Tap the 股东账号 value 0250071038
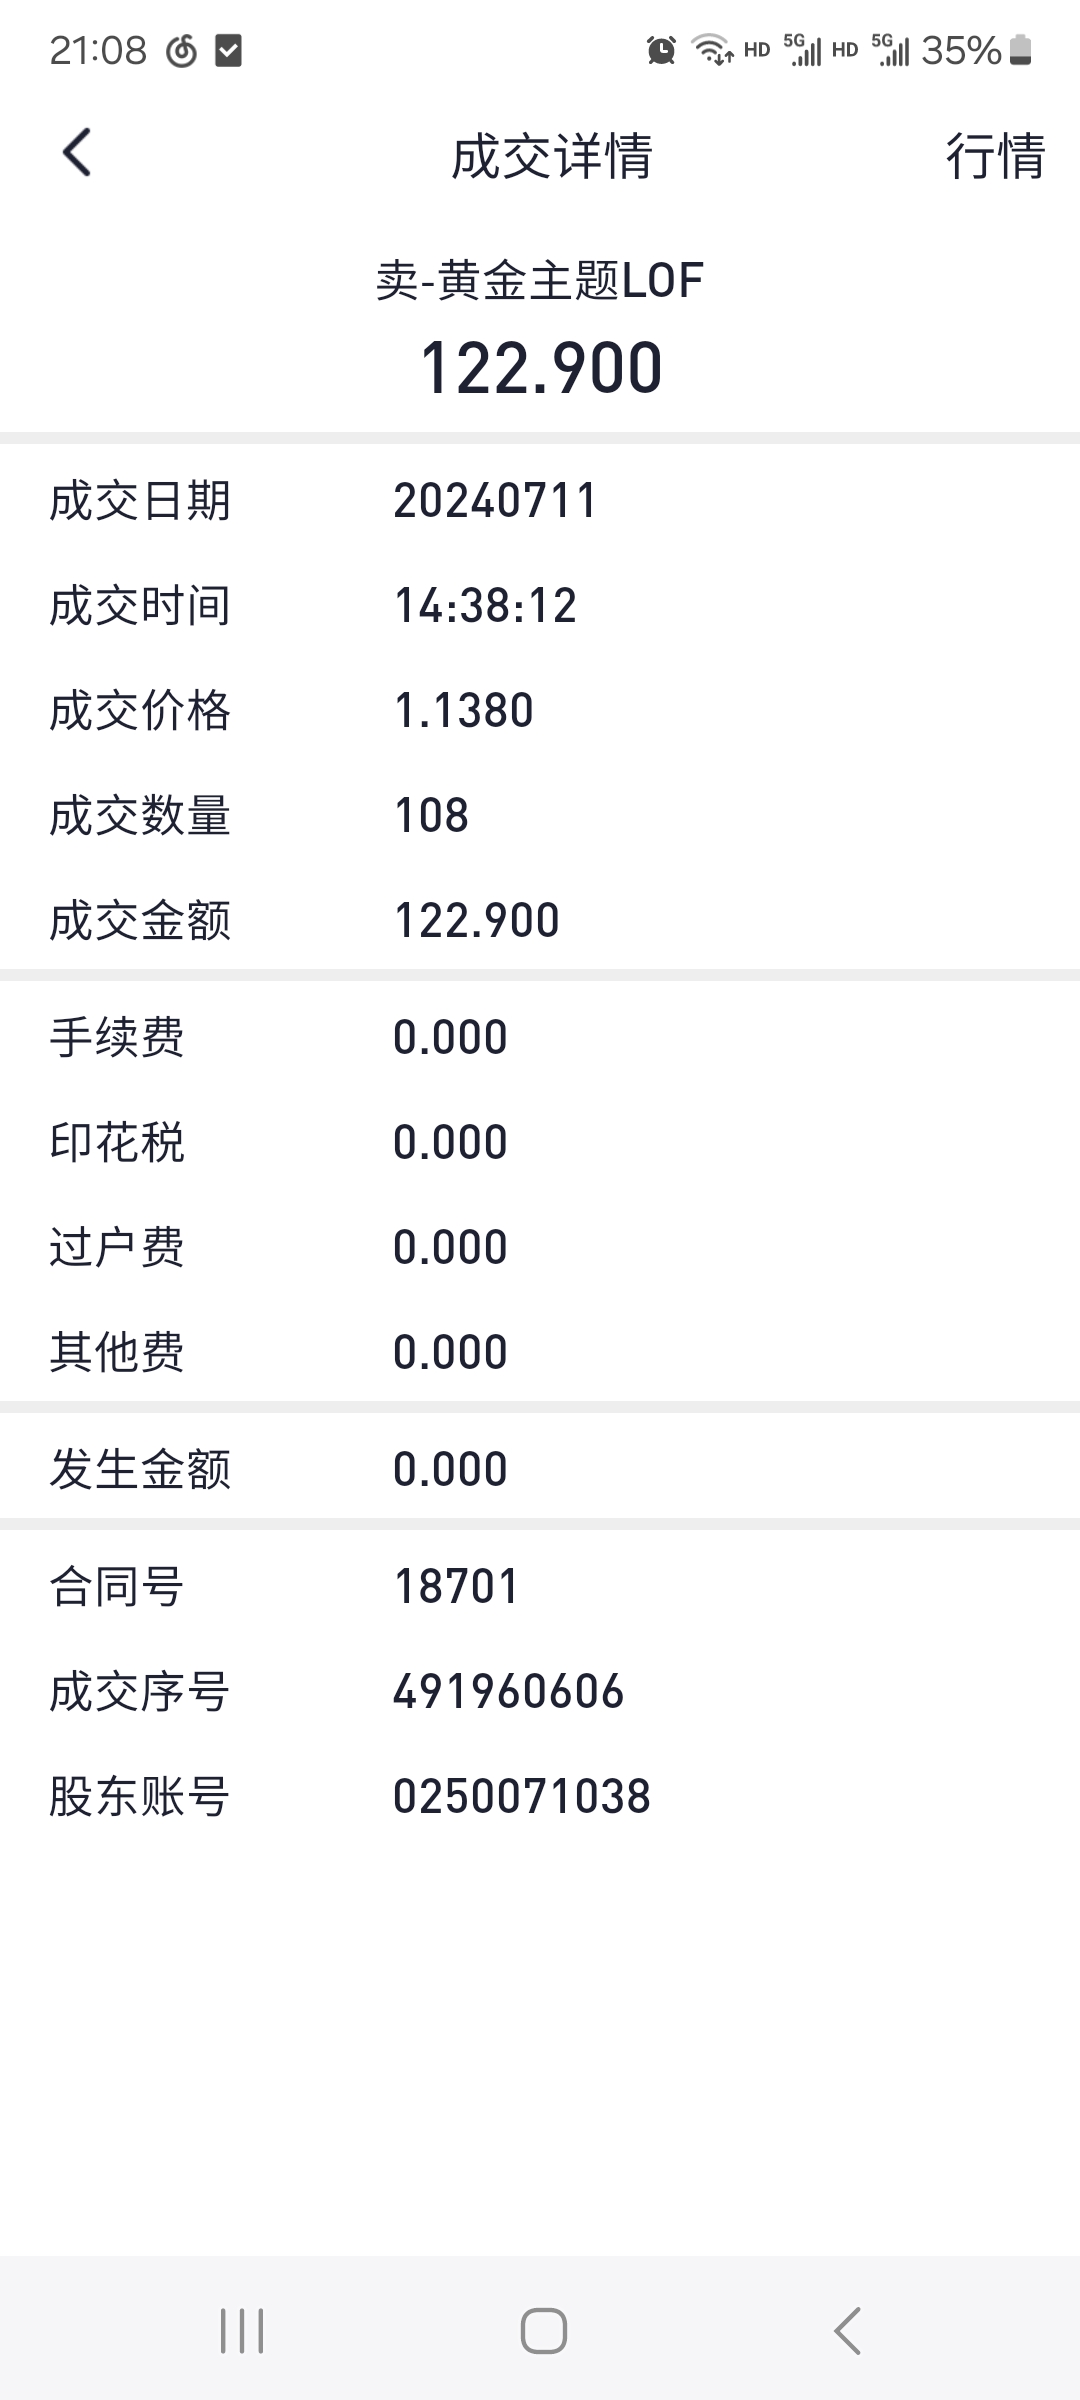Viewport: 1080px width, 2400px height. pyautogui.click(x=521, y=1797)
